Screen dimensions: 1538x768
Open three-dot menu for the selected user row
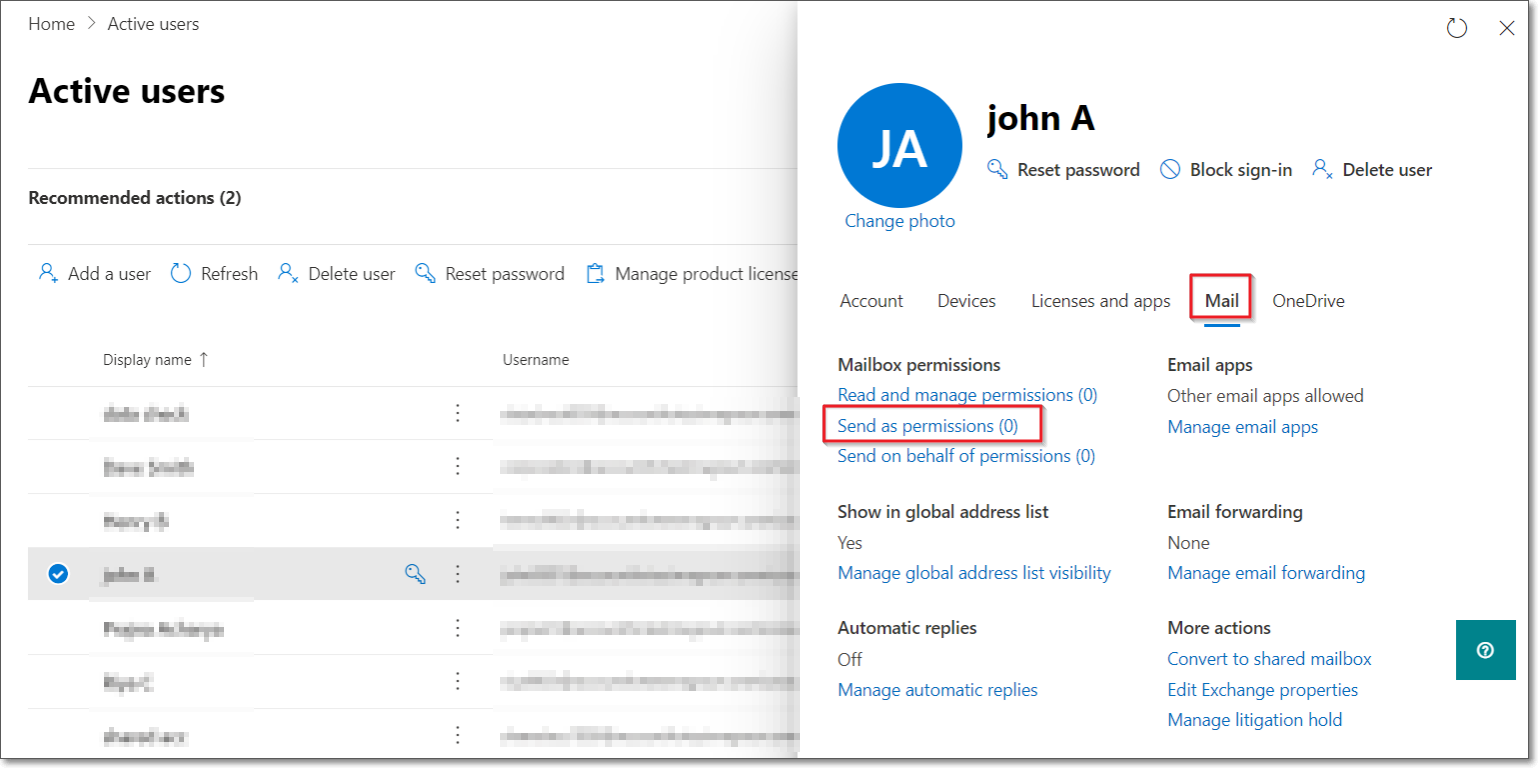458,574
